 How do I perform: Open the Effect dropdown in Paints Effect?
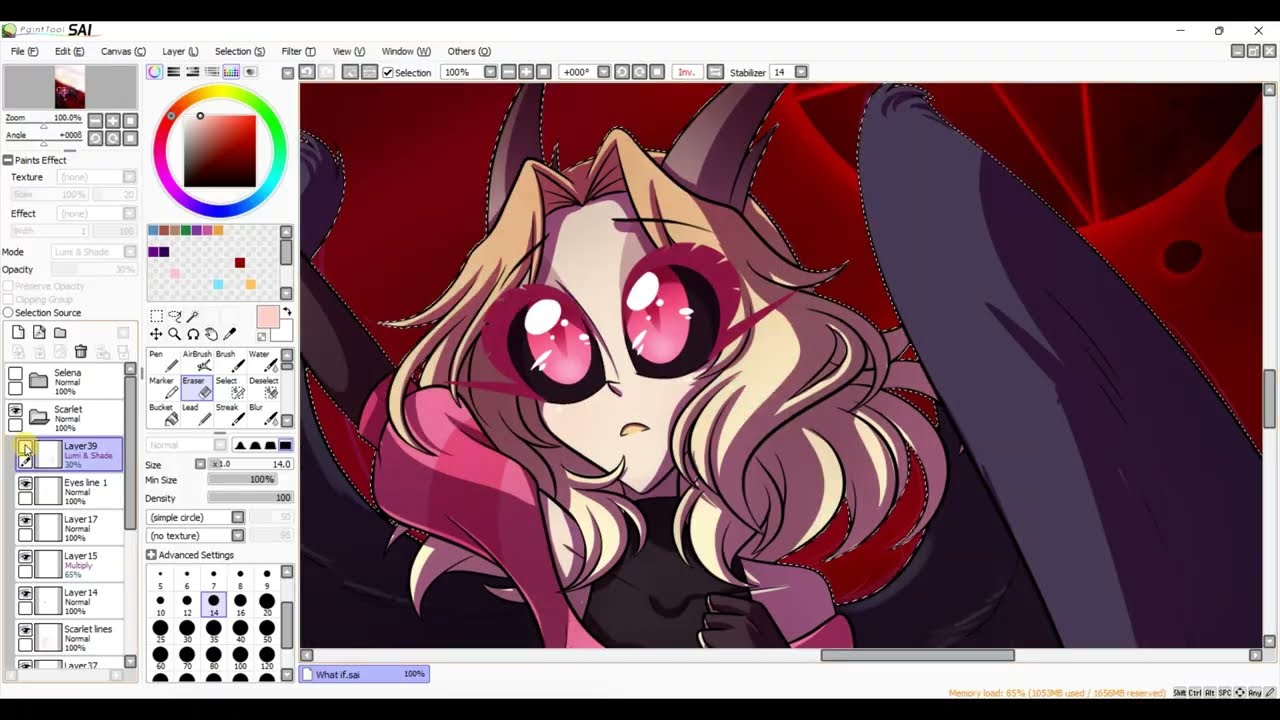click(x=129, y=213)
